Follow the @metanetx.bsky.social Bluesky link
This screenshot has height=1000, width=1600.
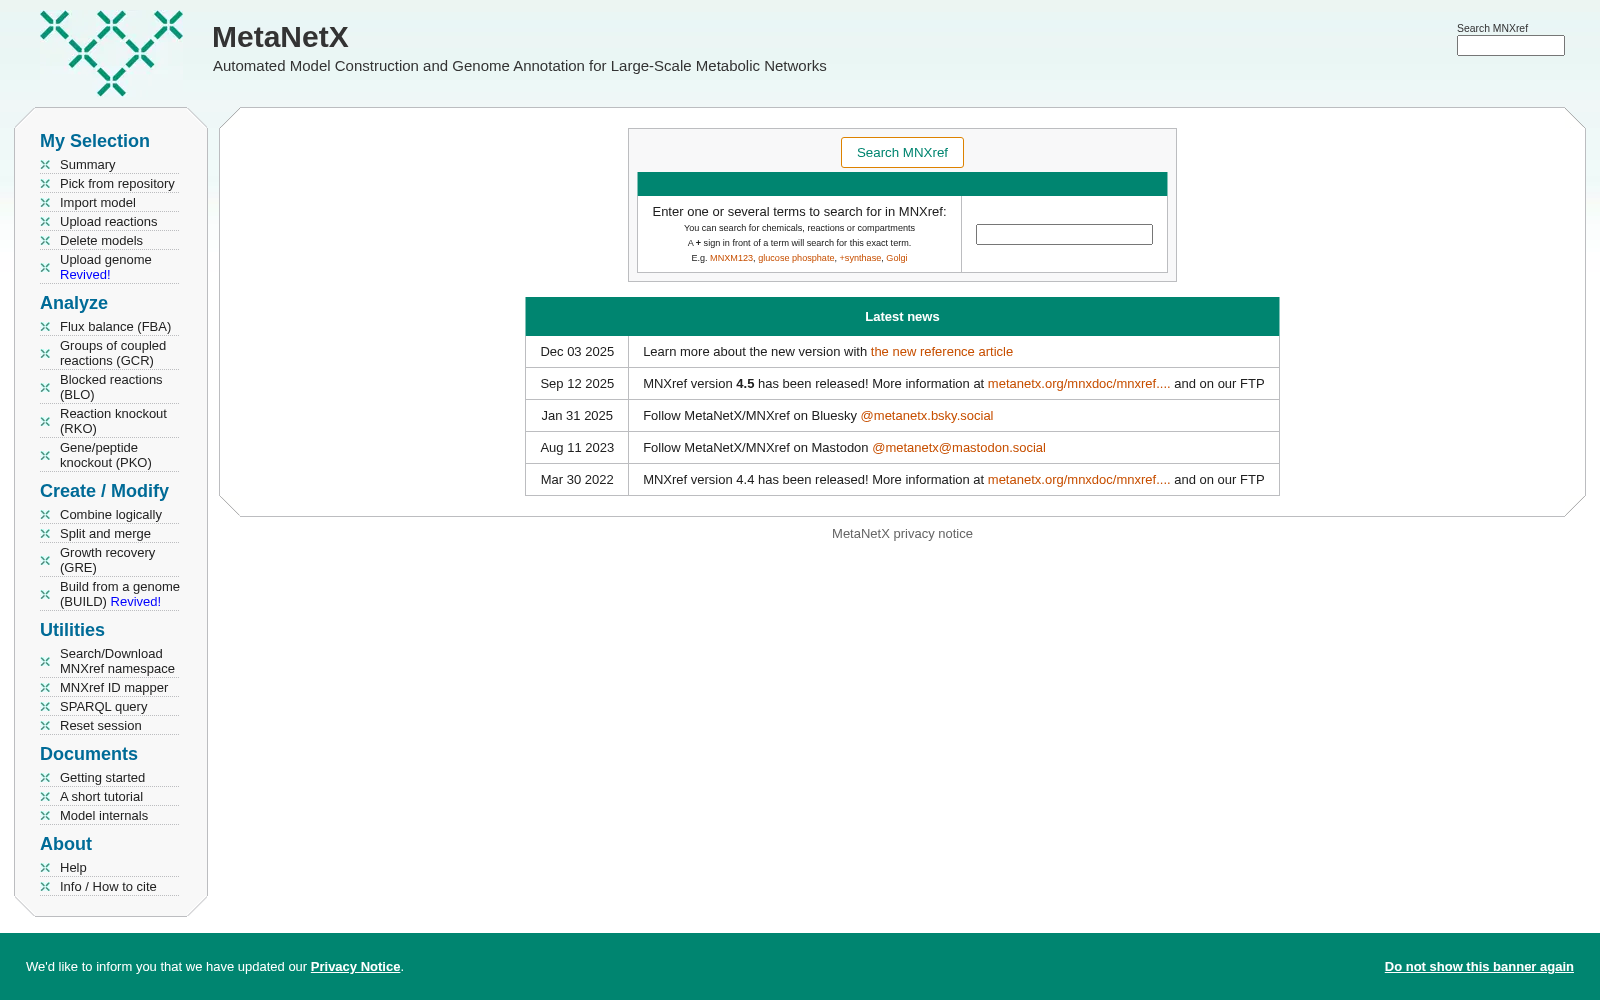(927, 416)
